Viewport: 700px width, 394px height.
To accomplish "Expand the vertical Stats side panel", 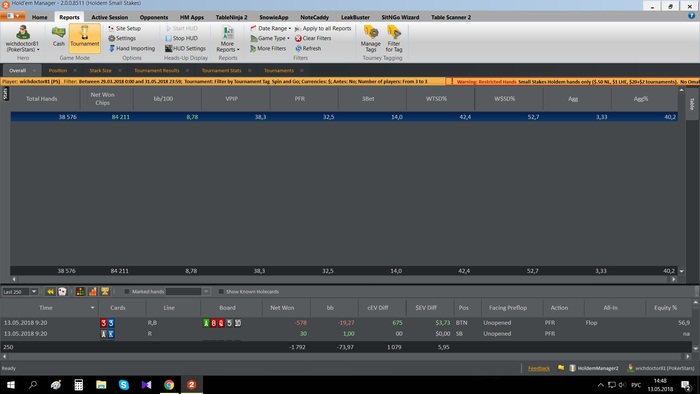I will pyautogui.click(x=5, y=94).
